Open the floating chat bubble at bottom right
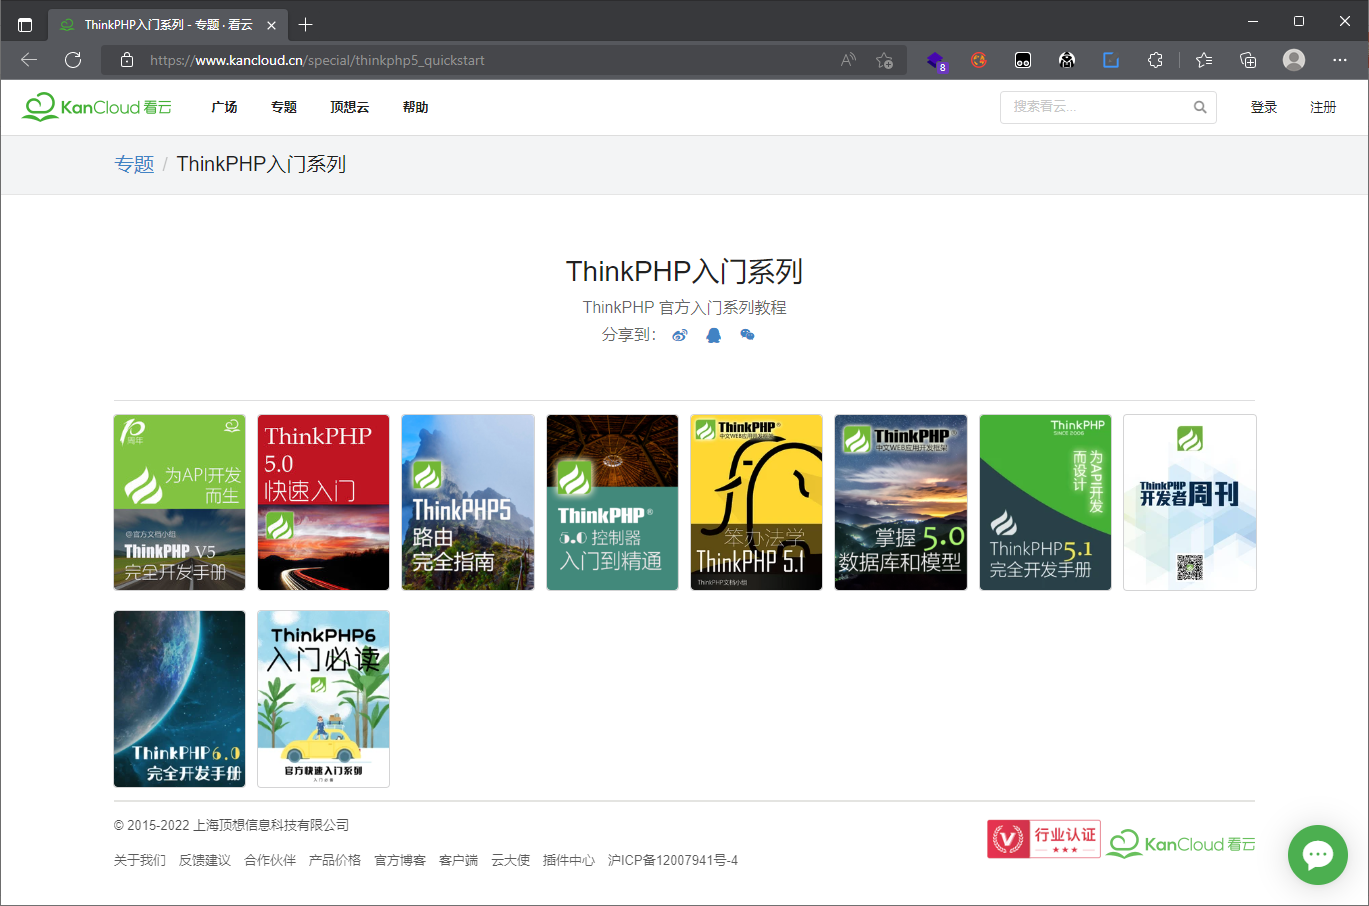 coord(1317,855)
